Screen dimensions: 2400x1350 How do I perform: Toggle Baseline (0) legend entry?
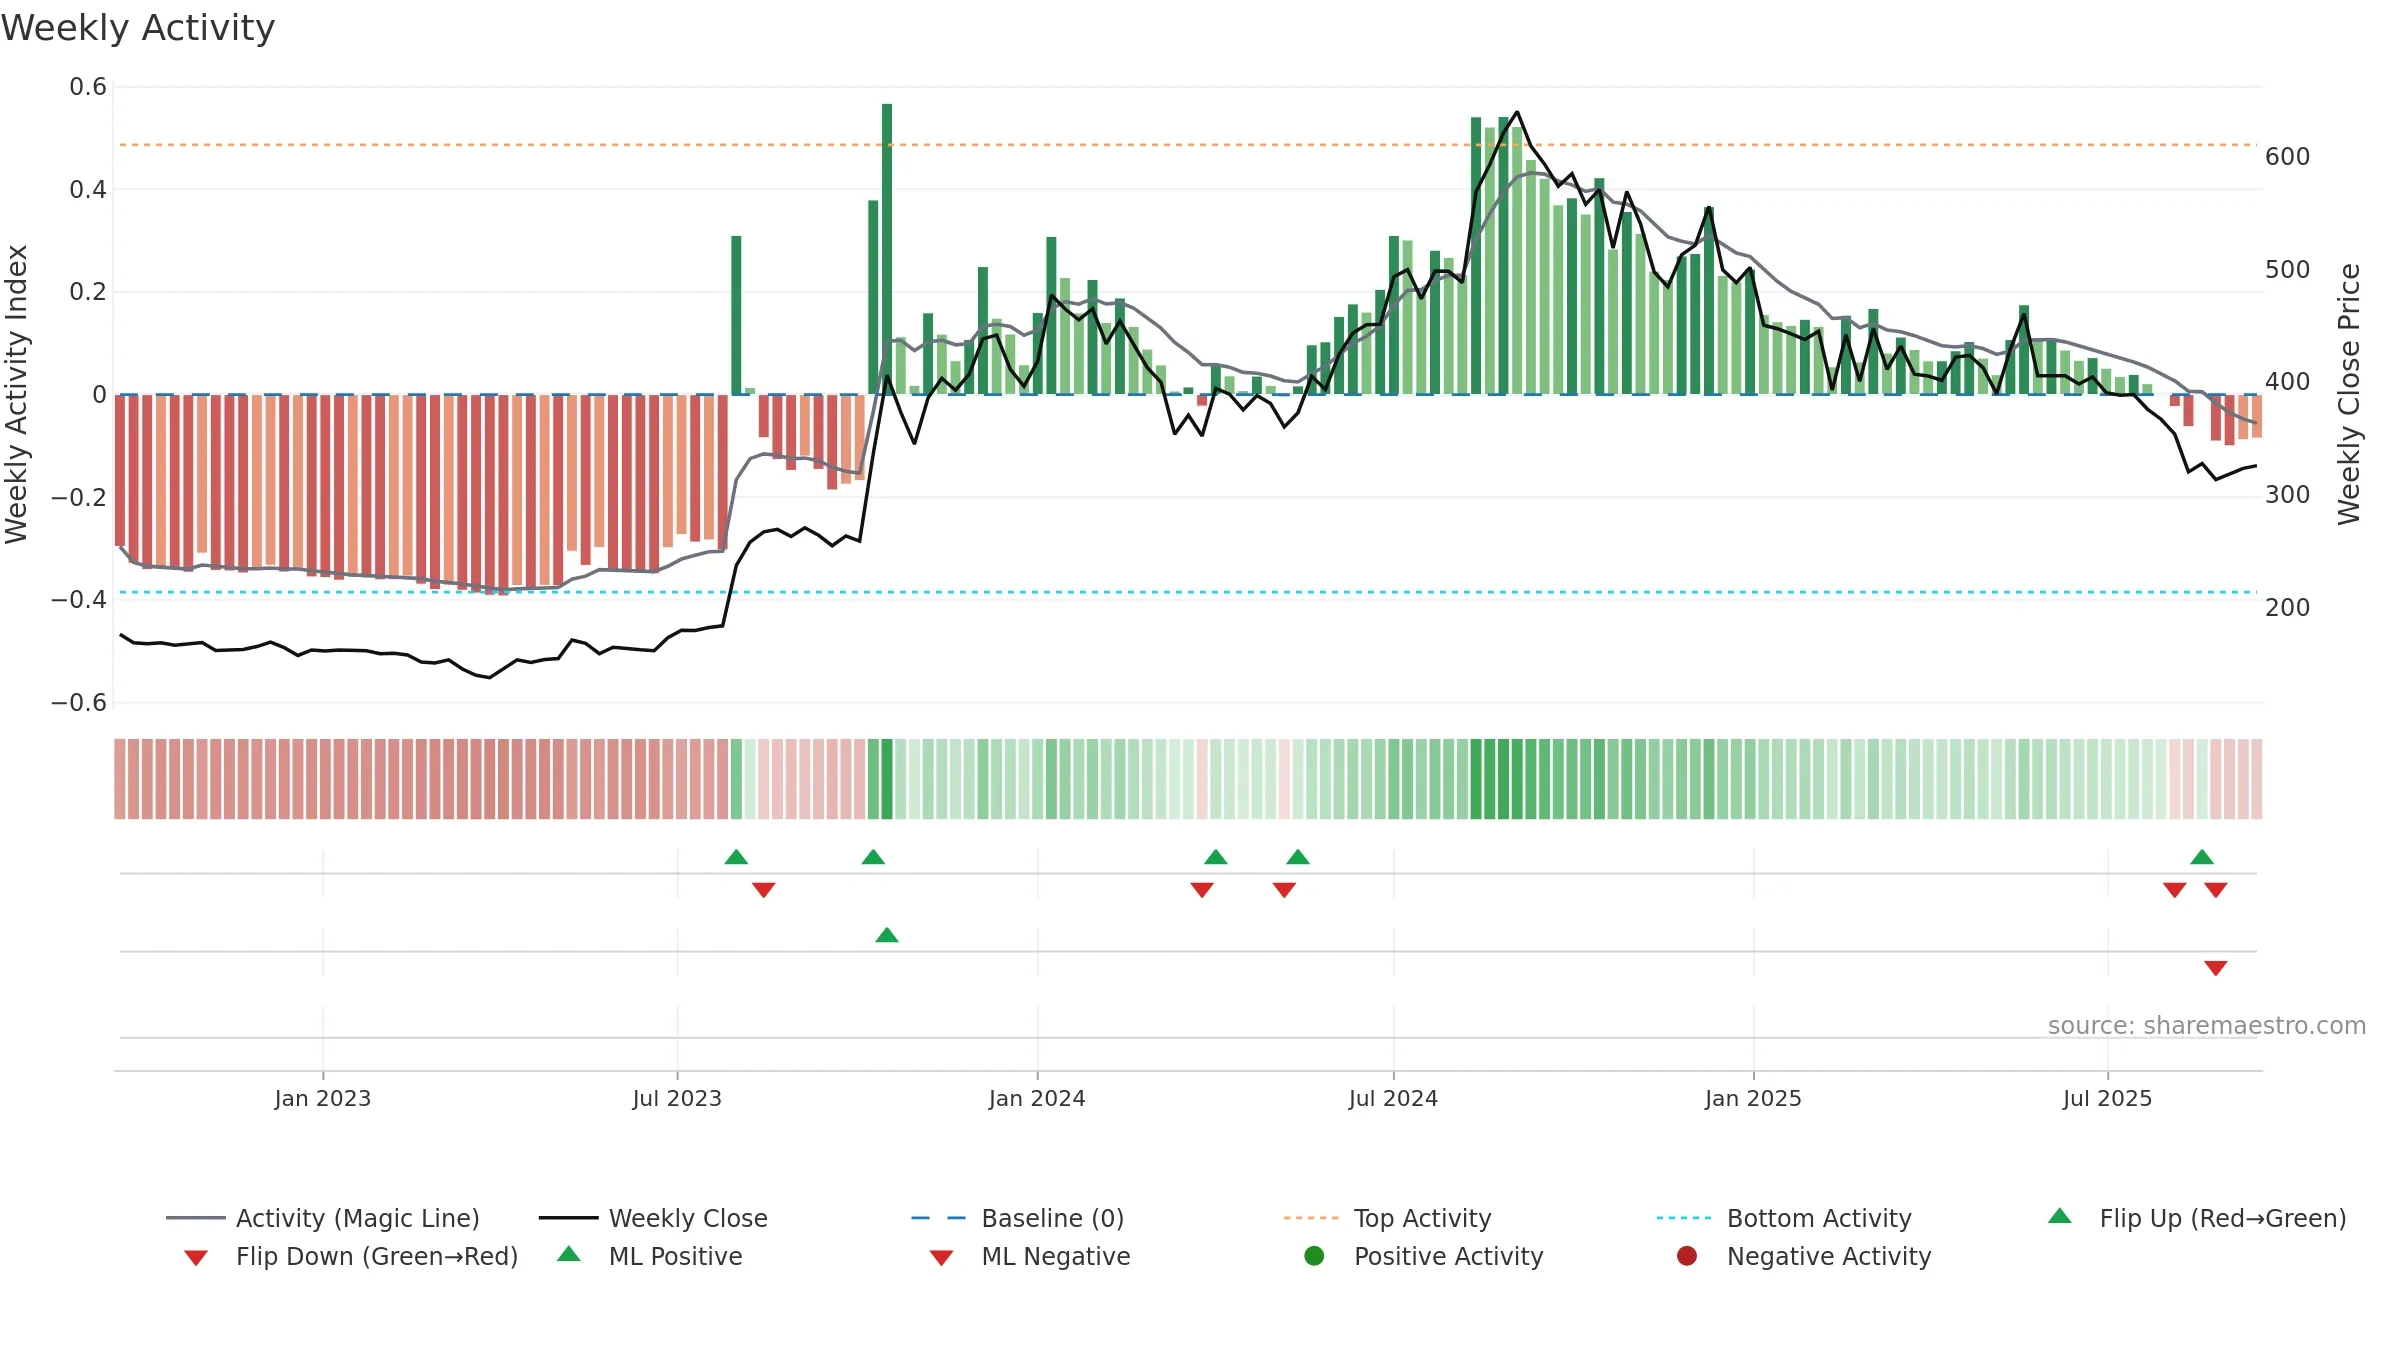click(x=1018, y=1218)
